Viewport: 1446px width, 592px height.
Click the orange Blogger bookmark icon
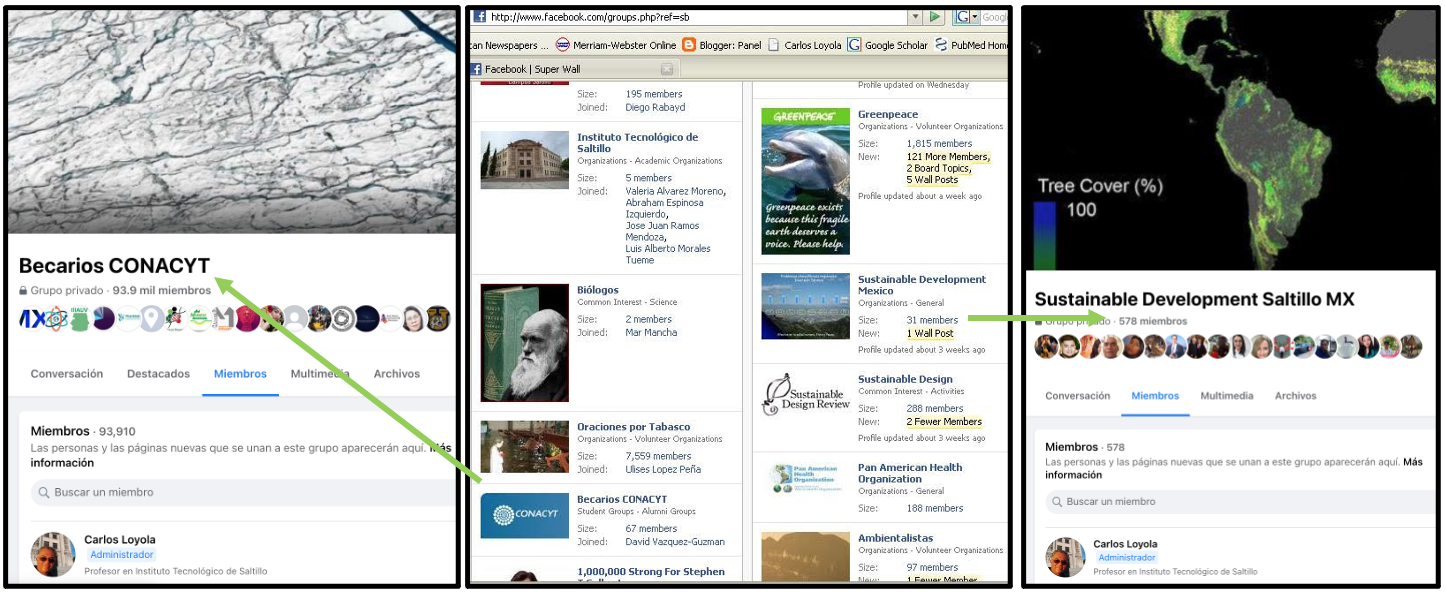pos(688,45)
